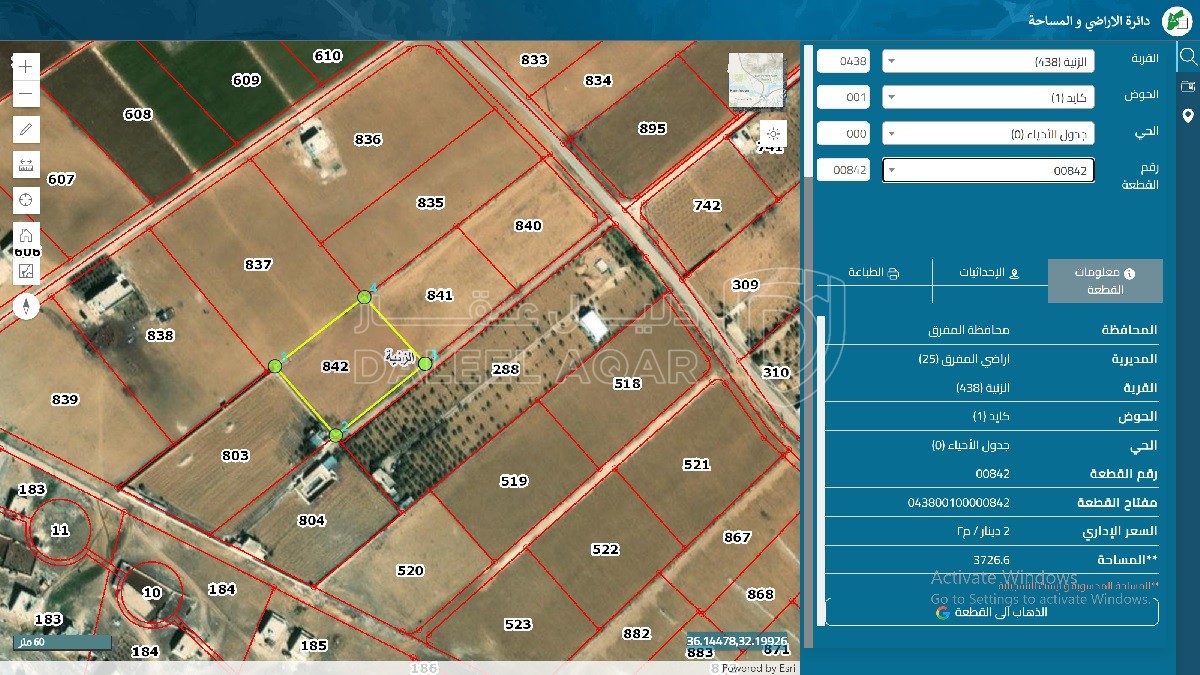Toggle the basemap thumbnail switcher
This screenshot has width=1200, height=675.
(756, 80)
